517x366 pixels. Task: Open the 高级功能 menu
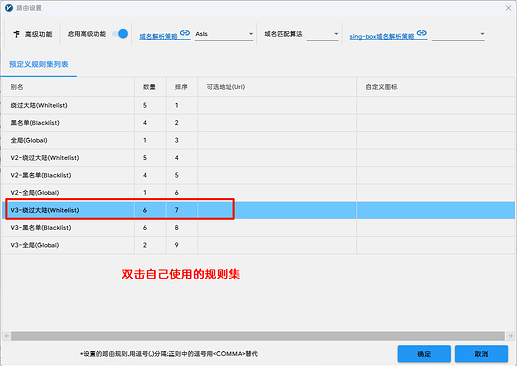33,34
